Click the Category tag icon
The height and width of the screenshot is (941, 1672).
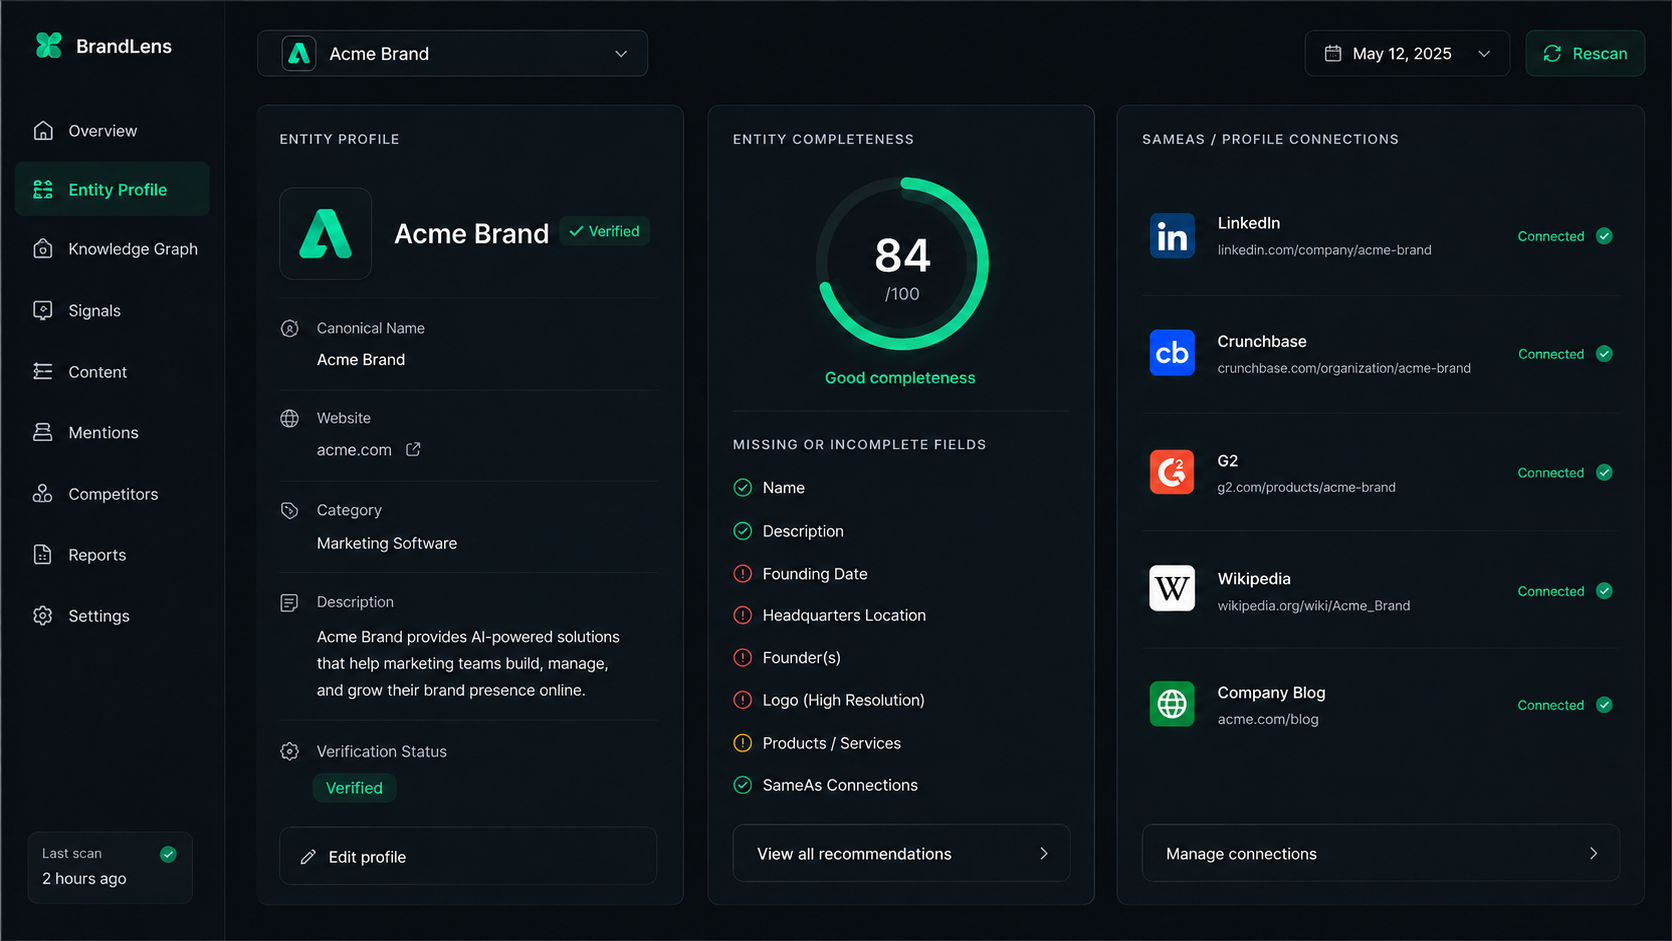290,511
